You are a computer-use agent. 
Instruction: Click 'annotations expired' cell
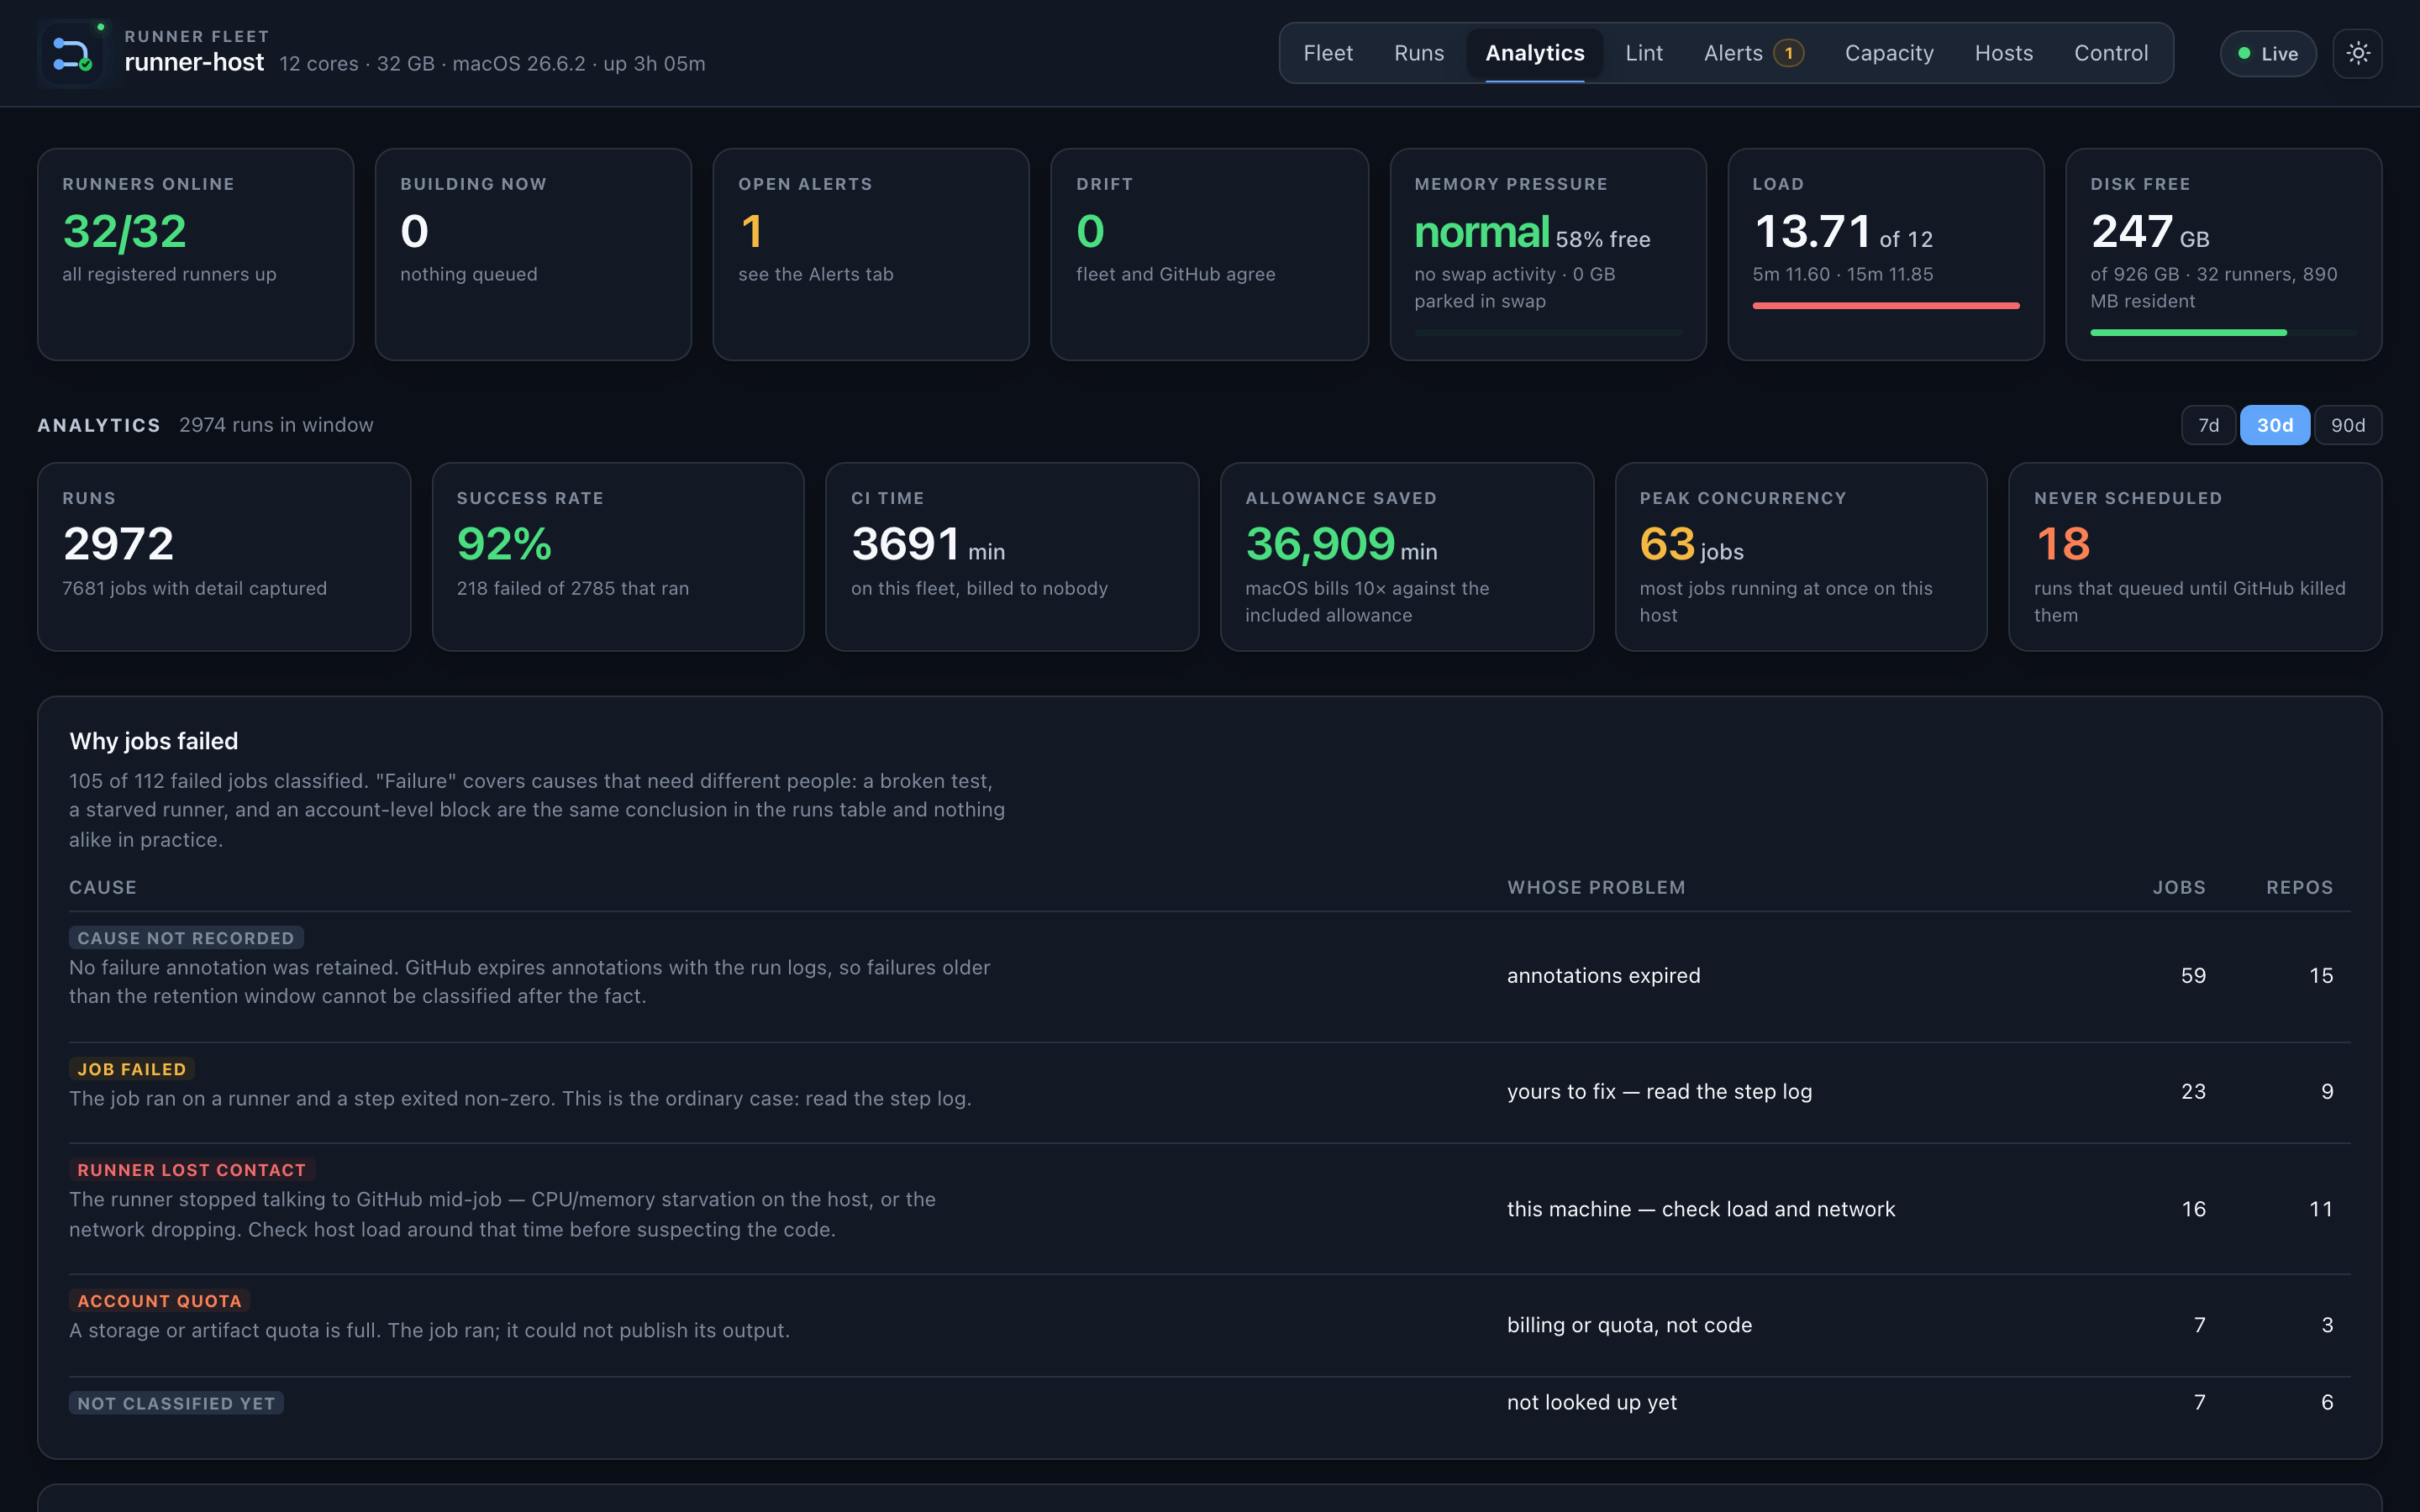[1603, 975]
